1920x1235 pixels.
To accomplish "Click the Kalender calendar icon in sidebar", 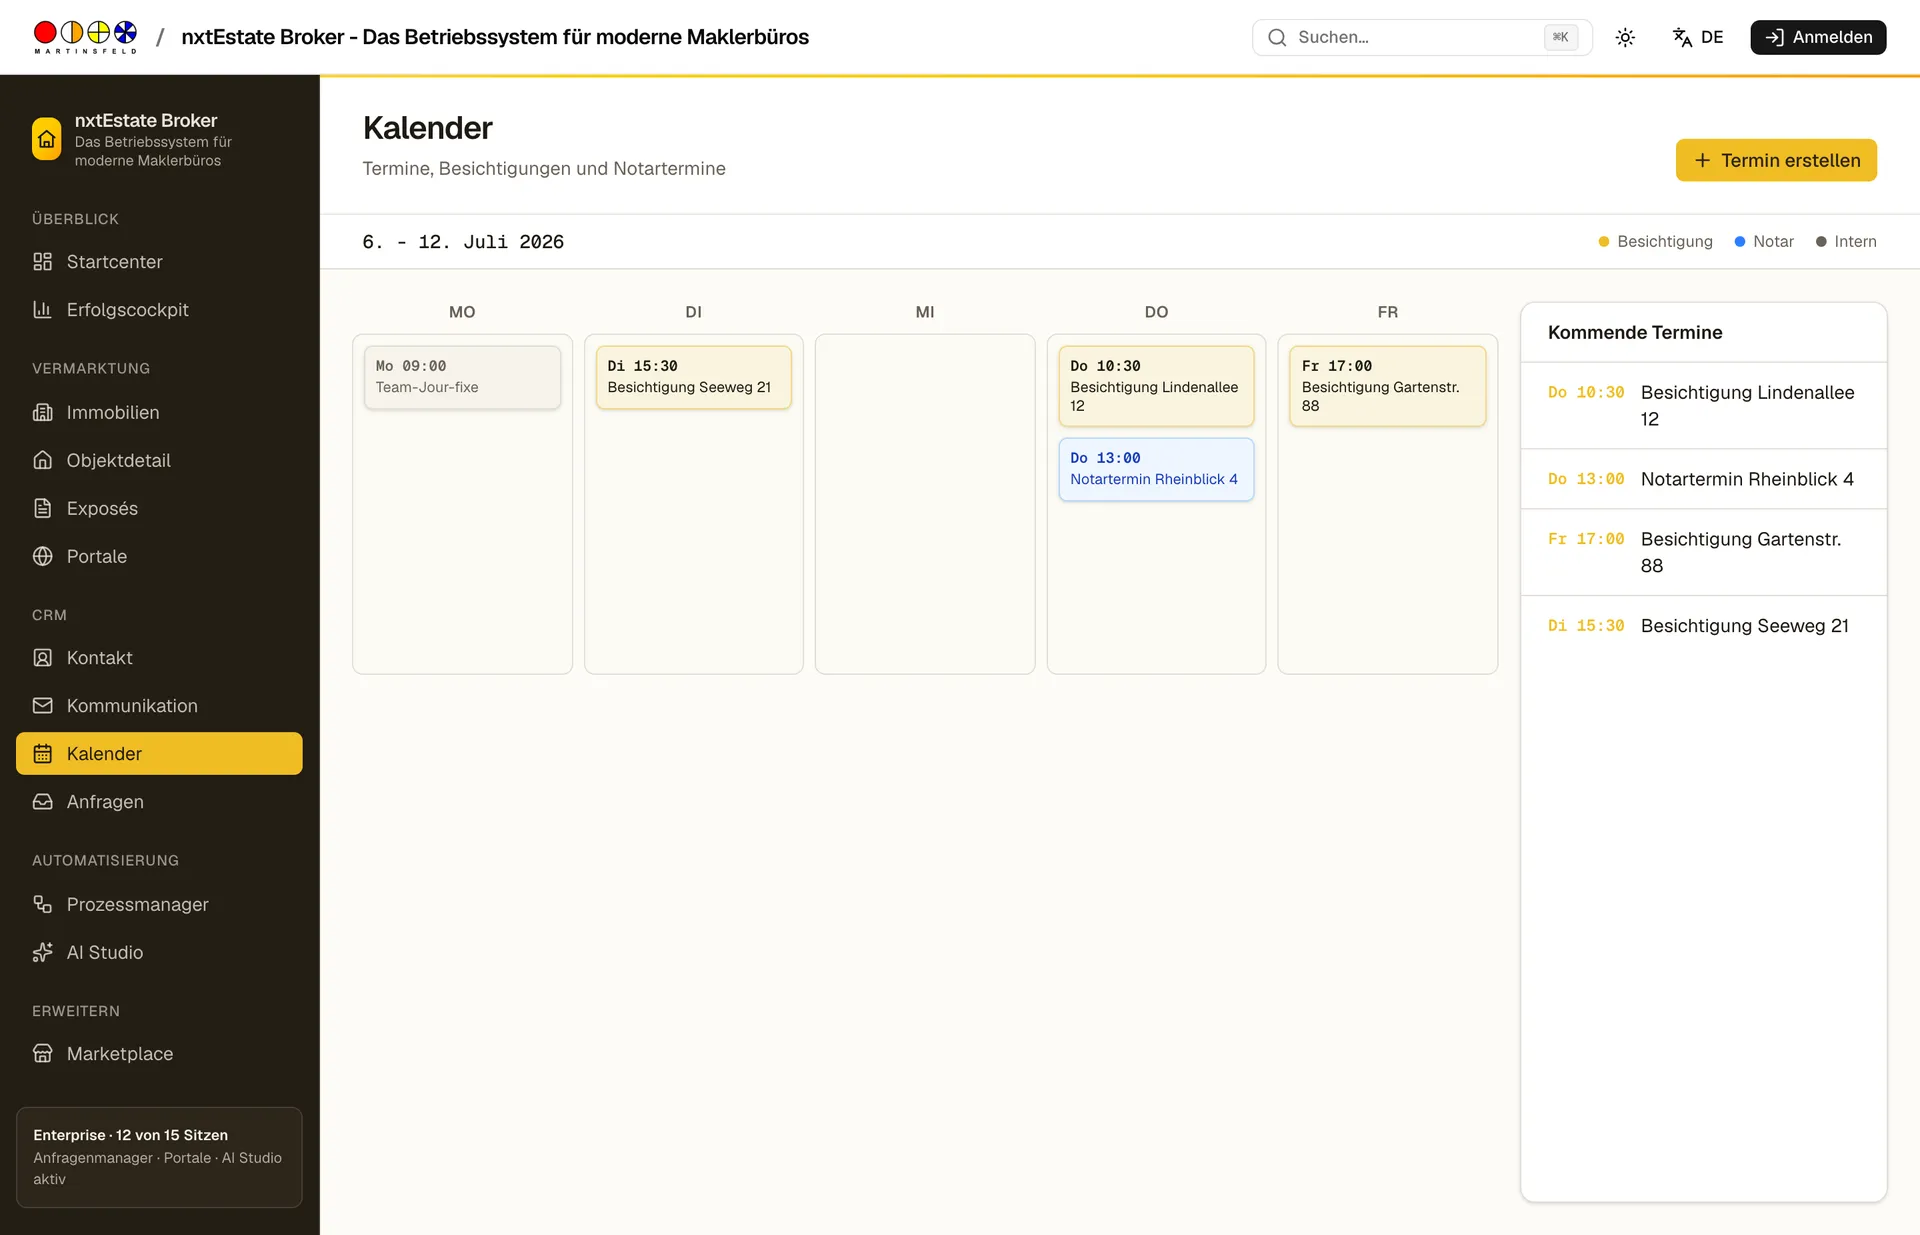I will [42, 754].
